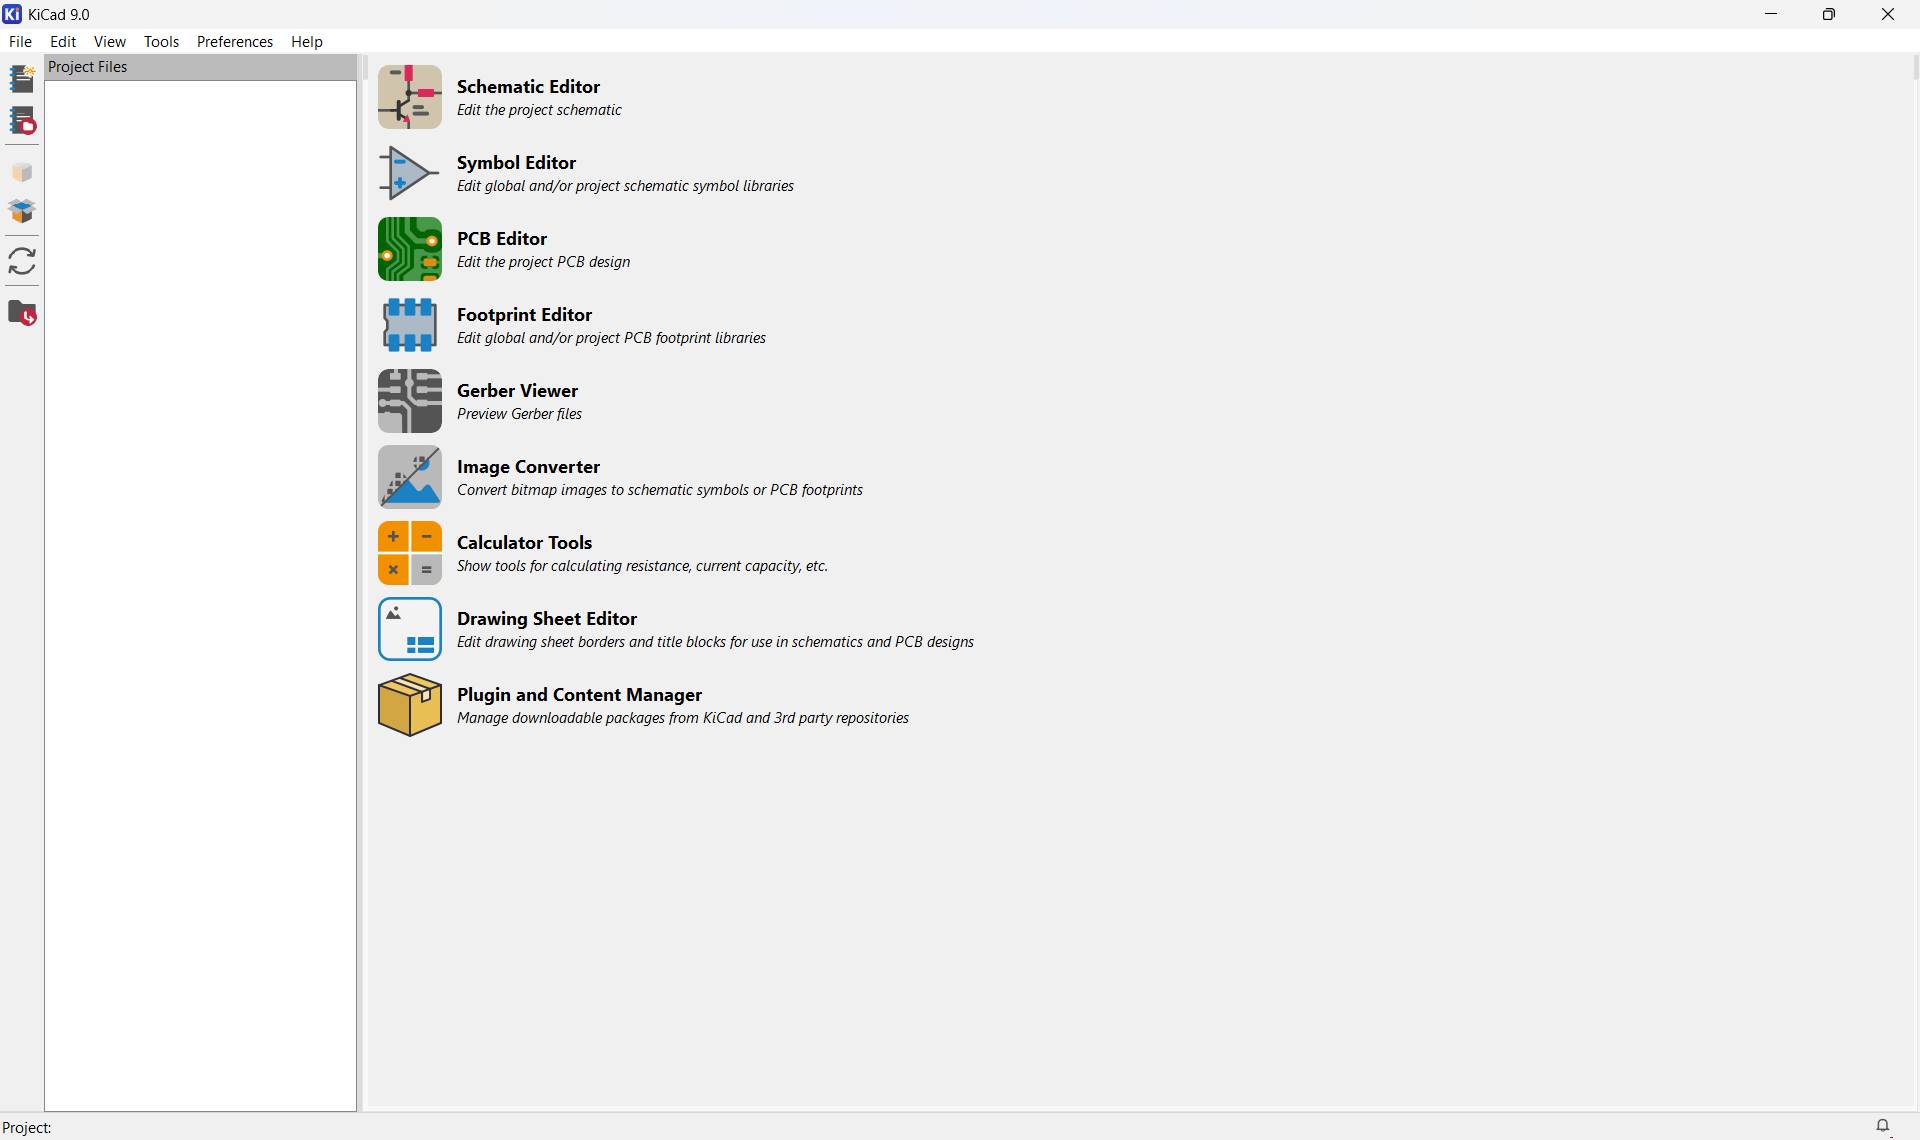Launch the Calculator Tools icon
Viewport: 1920px width, 1140px height.
click(409, 553)
